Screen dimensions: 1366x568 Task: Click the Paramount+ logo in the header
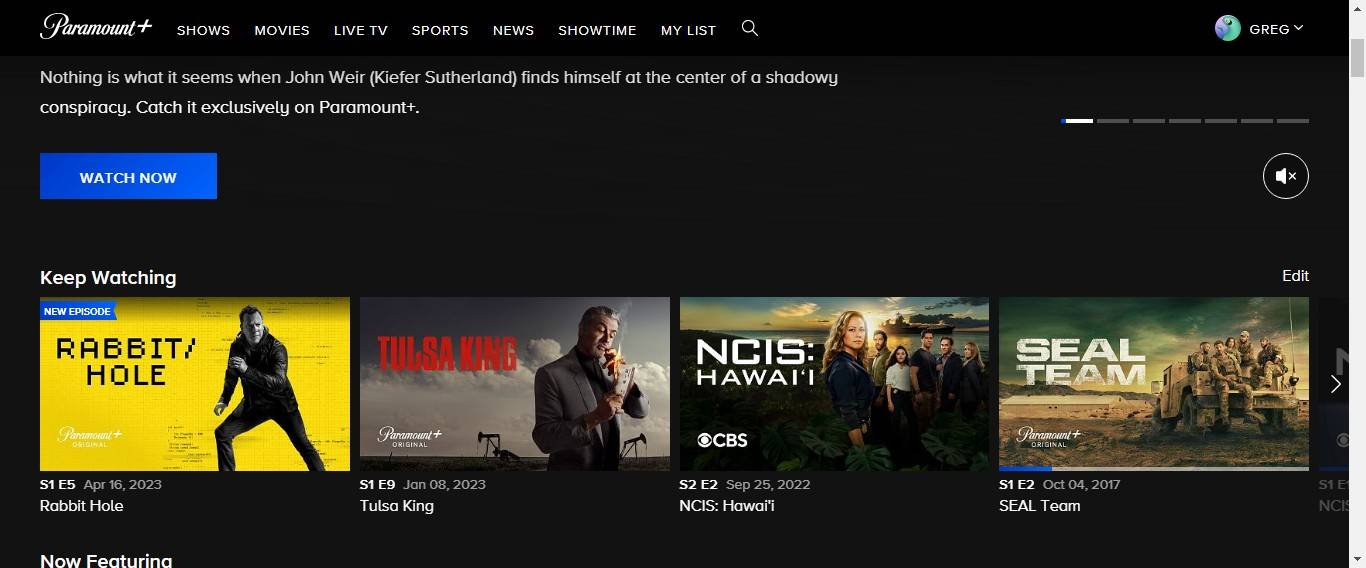click(x=96, y=27)
